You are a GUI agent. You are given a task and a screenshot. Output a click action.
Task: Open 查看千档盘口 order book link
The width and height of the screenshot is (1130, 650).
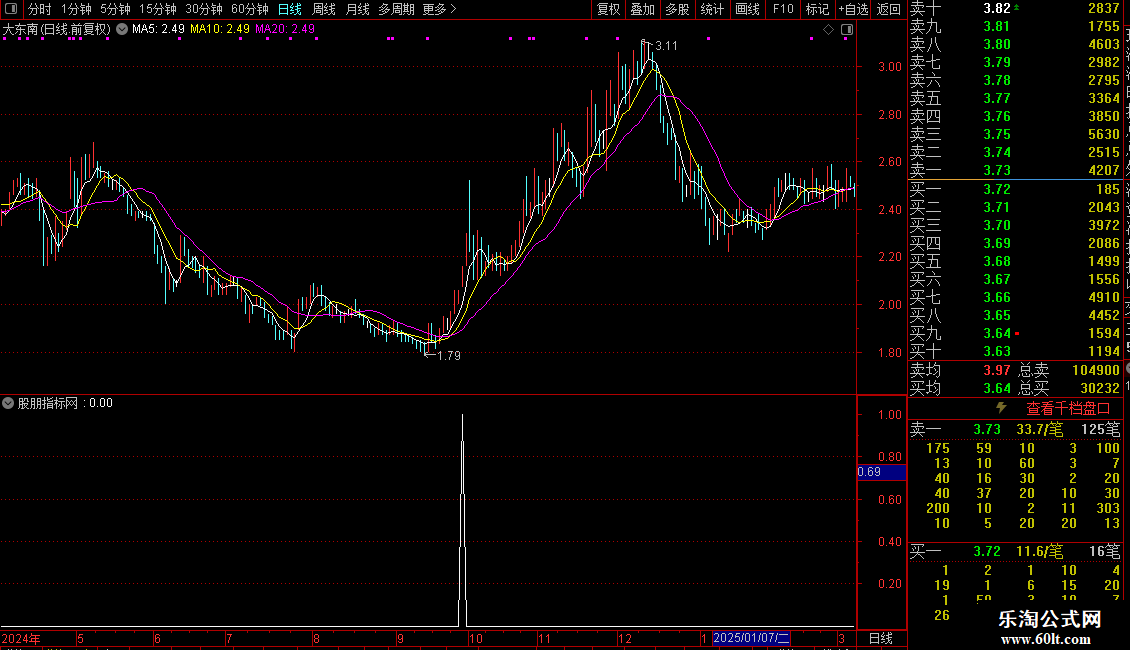coord(1068,409)
